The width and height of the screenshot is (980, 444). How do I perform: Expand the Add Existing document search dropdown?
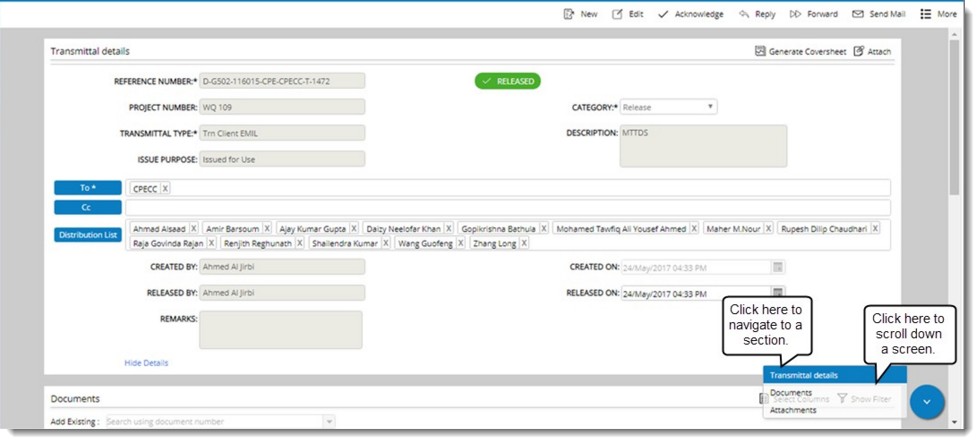pyautogui.click(x=329, y=422)
